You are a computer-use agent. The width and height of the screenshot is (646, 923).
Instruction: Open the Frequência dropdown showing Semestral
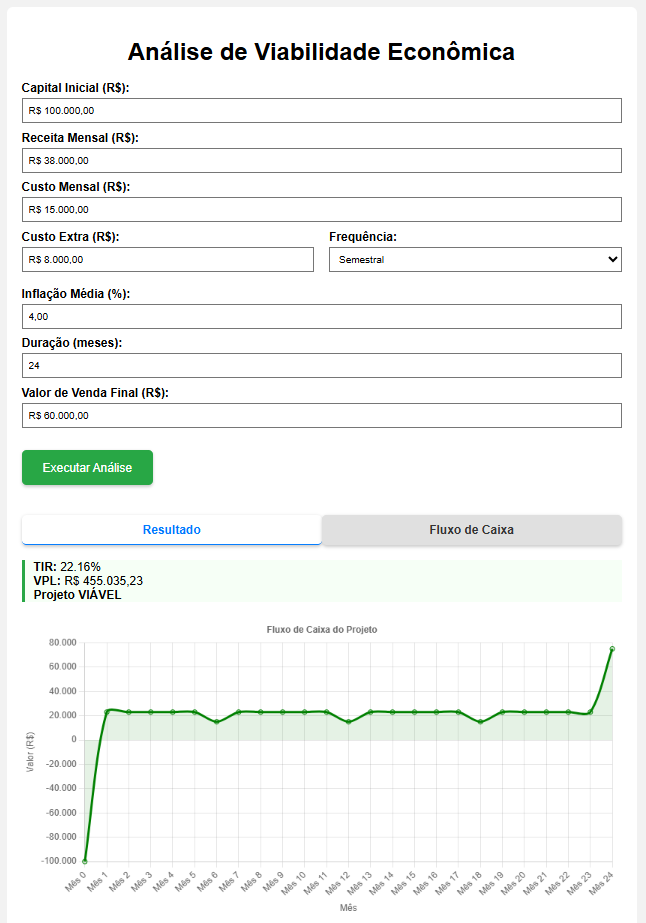click(475, 260)
